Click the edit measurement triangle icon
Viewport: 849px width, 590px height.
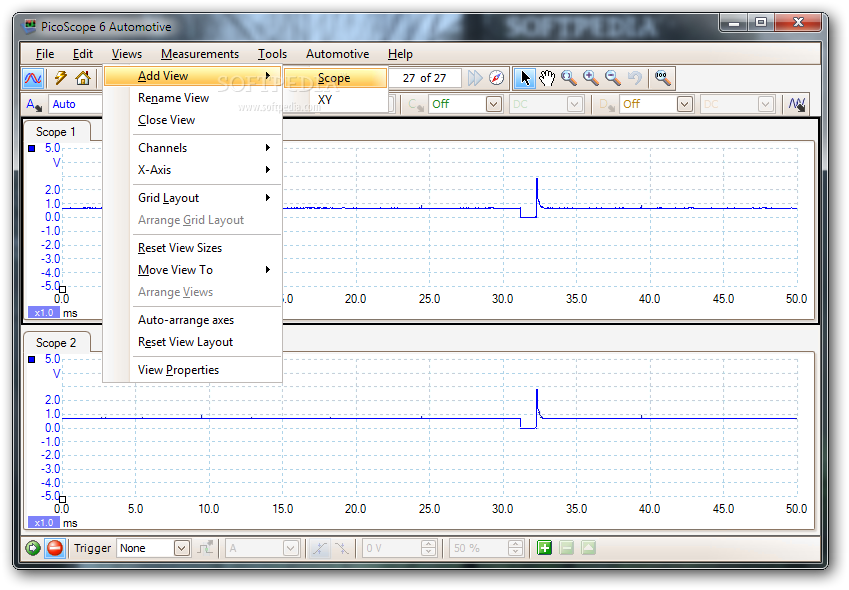click(x=589, y=548)
